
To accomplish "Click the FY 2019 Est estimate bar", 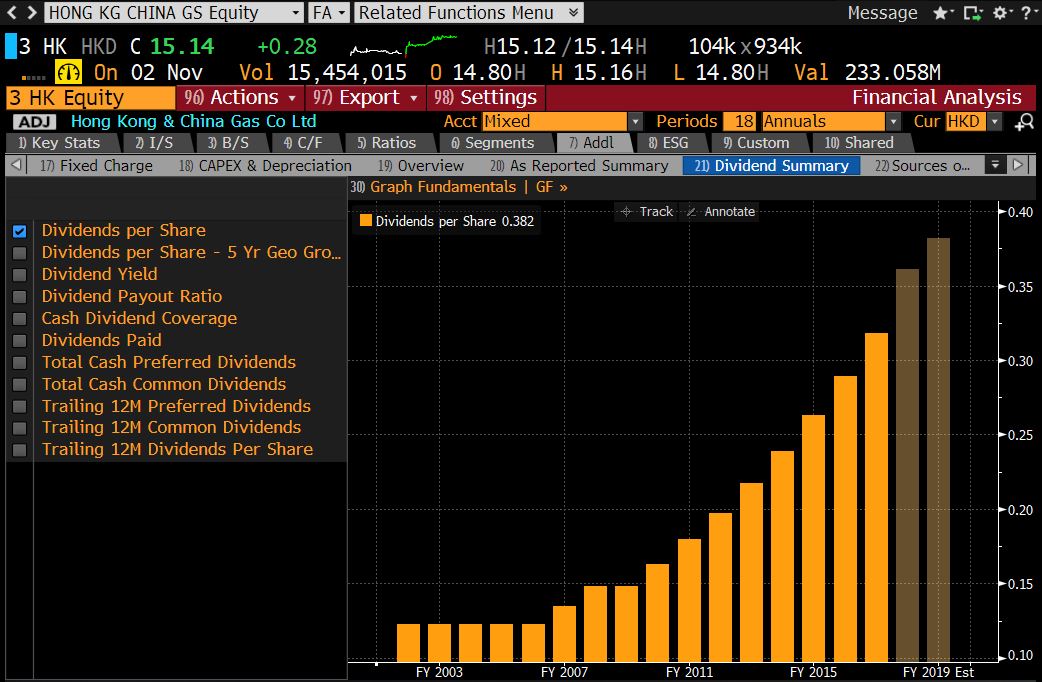I will [938, 449].
